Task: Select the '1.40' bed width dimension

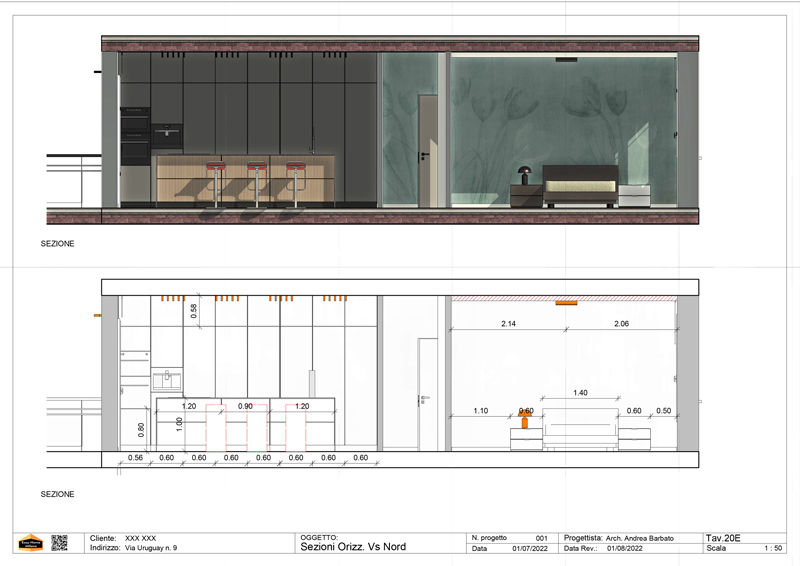Action: click(580, 392)
